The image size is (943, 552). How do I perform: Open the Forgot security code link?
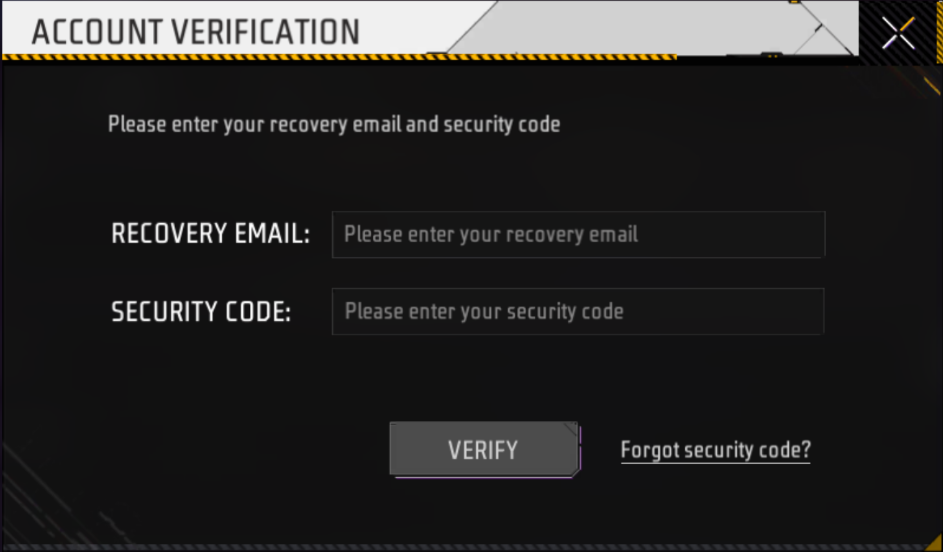pos(716,450)
